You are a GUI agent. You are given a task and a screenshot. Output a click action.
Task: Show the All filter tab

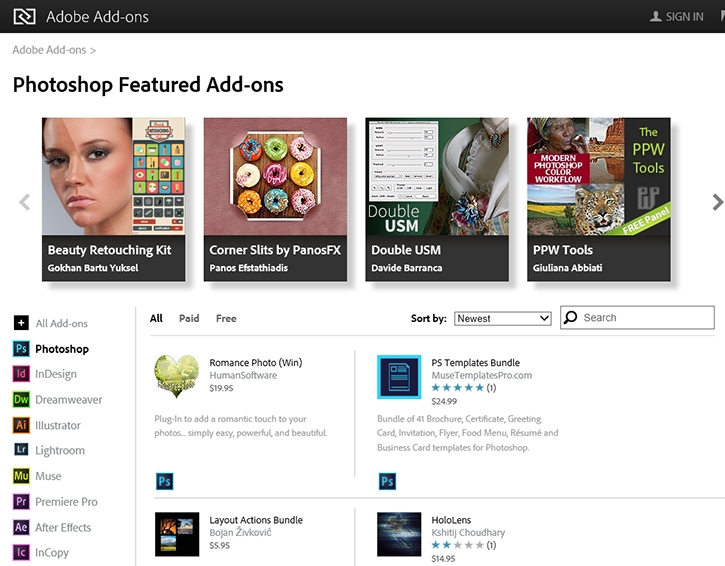(x=156, y=318)
